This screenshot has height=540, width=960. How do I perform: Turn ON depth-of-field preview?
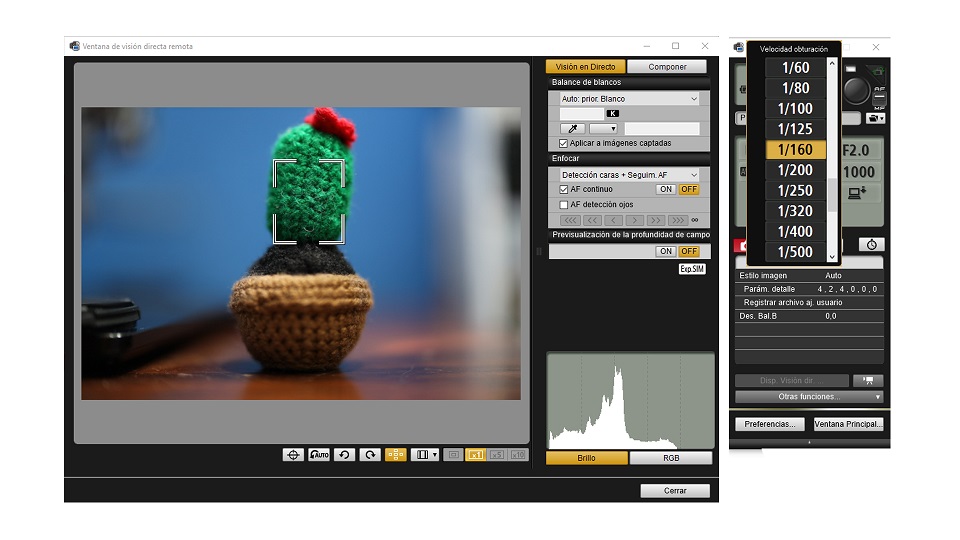[x=666, y=251]
